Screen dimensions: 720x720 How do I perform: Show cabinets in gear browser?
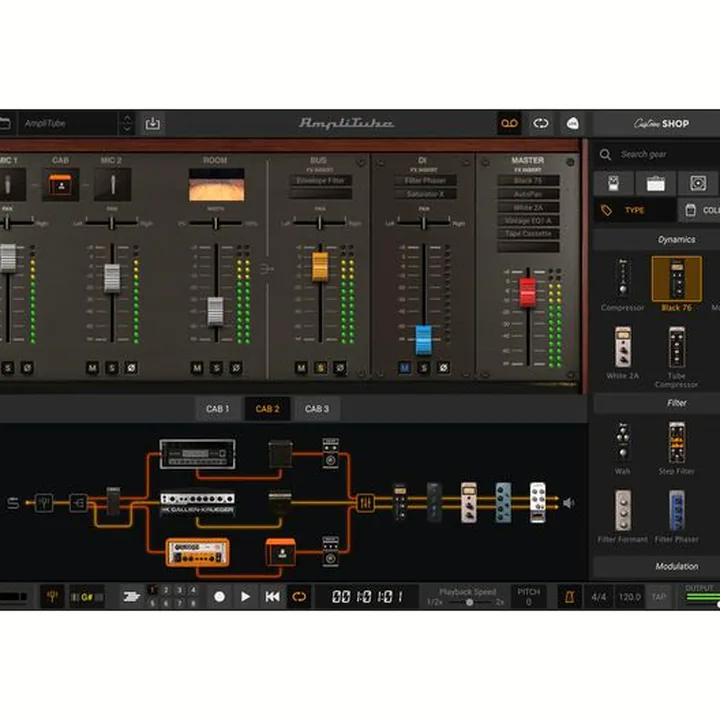(x=698, y=184)
